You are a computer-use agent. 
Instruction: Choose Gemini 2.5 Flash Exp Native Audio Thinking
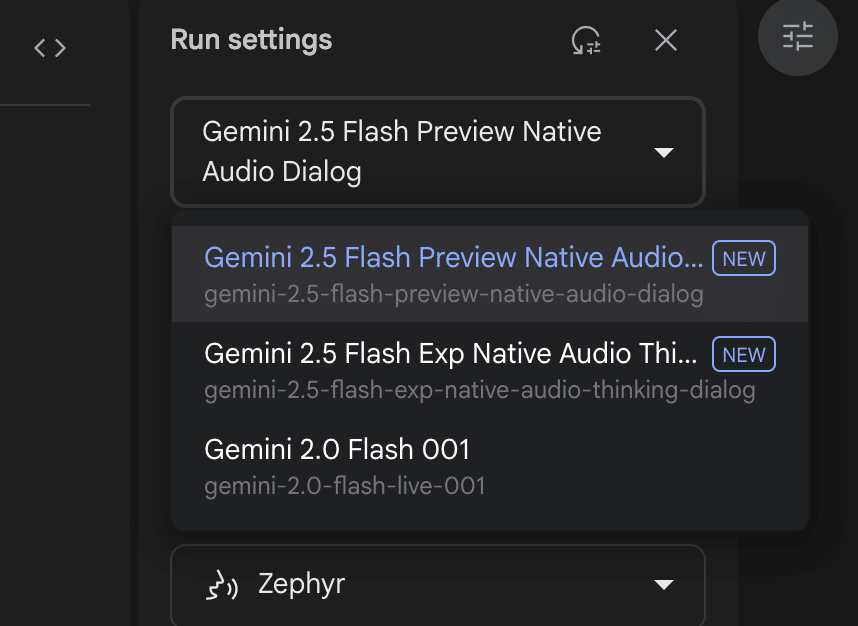pos(450,354)
